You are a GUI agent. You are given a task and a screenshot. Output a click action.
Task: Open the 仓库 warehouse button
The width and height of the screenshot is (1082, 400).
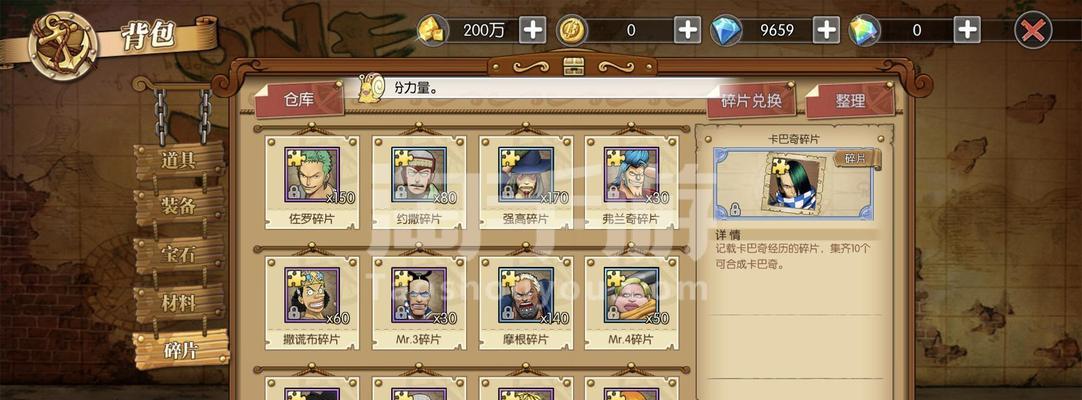298,99
